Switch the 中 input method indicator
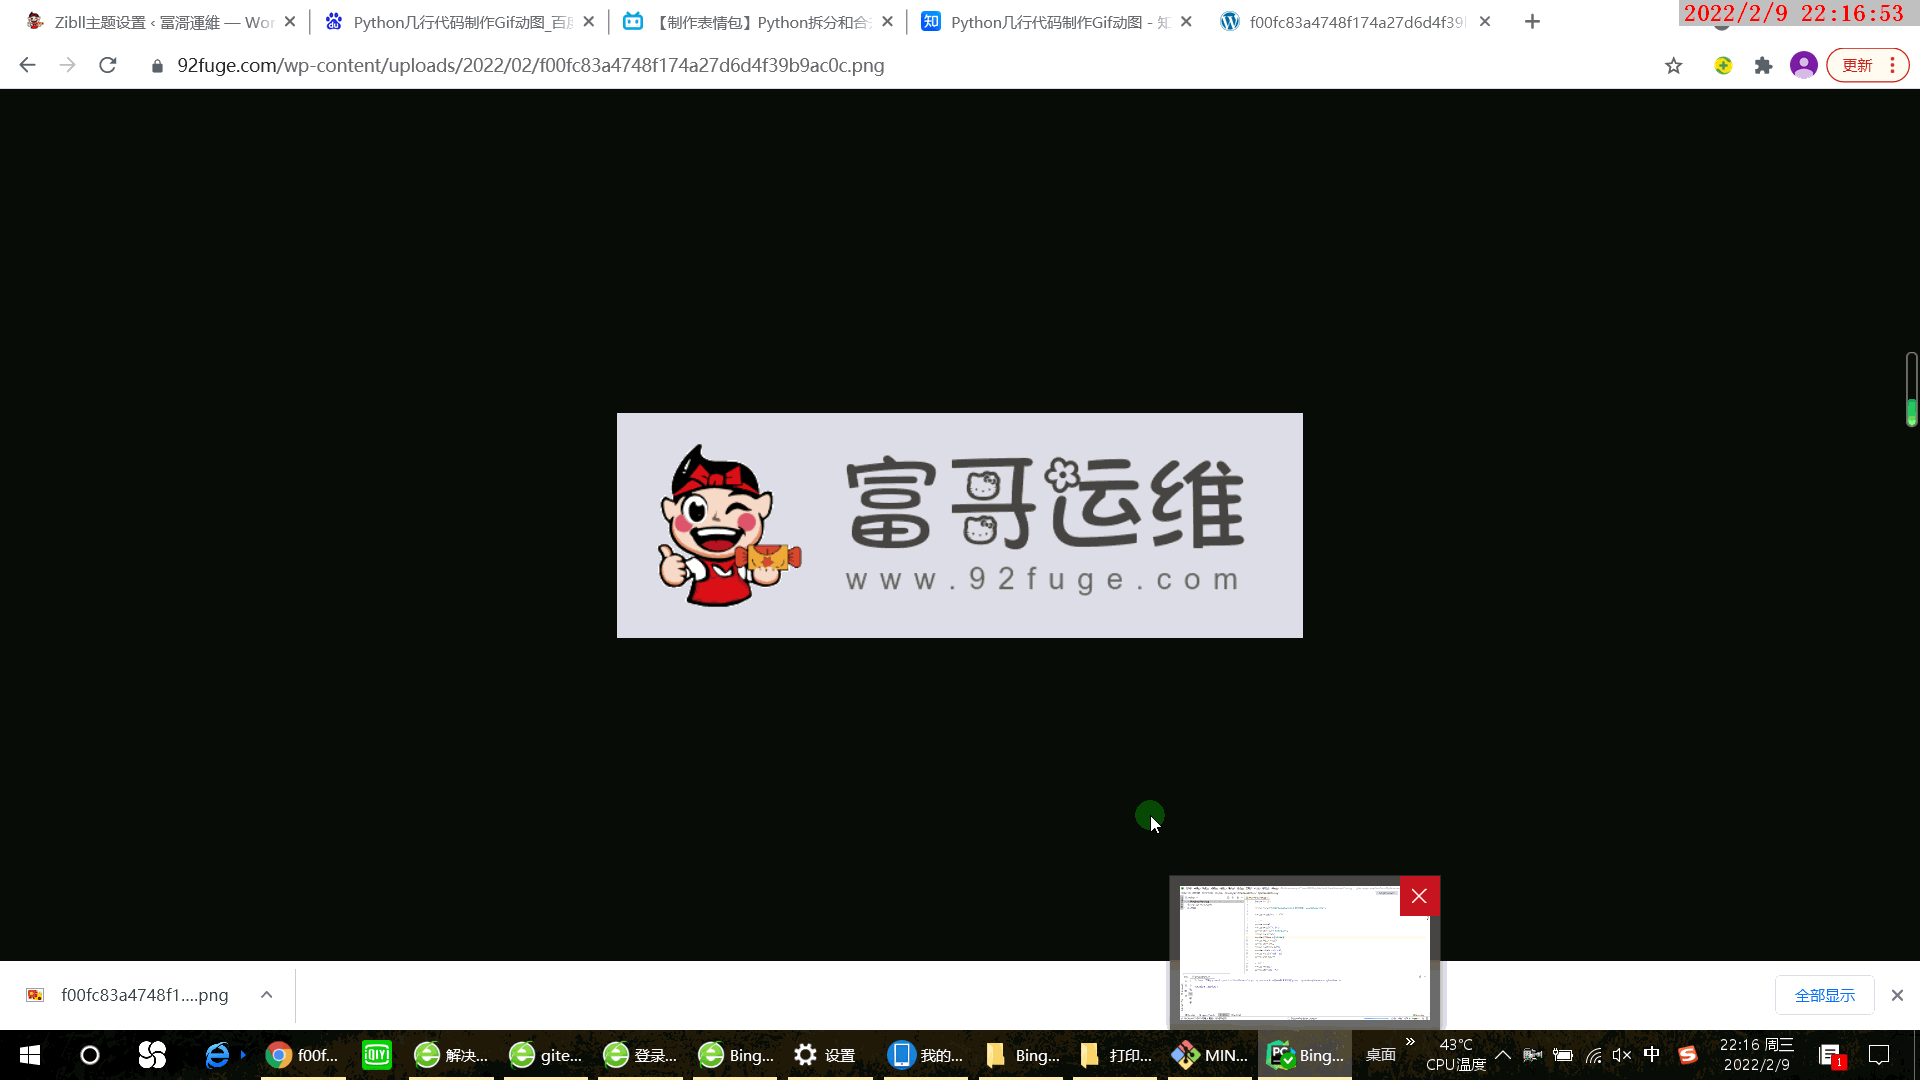 [x=1651, y=1055]
